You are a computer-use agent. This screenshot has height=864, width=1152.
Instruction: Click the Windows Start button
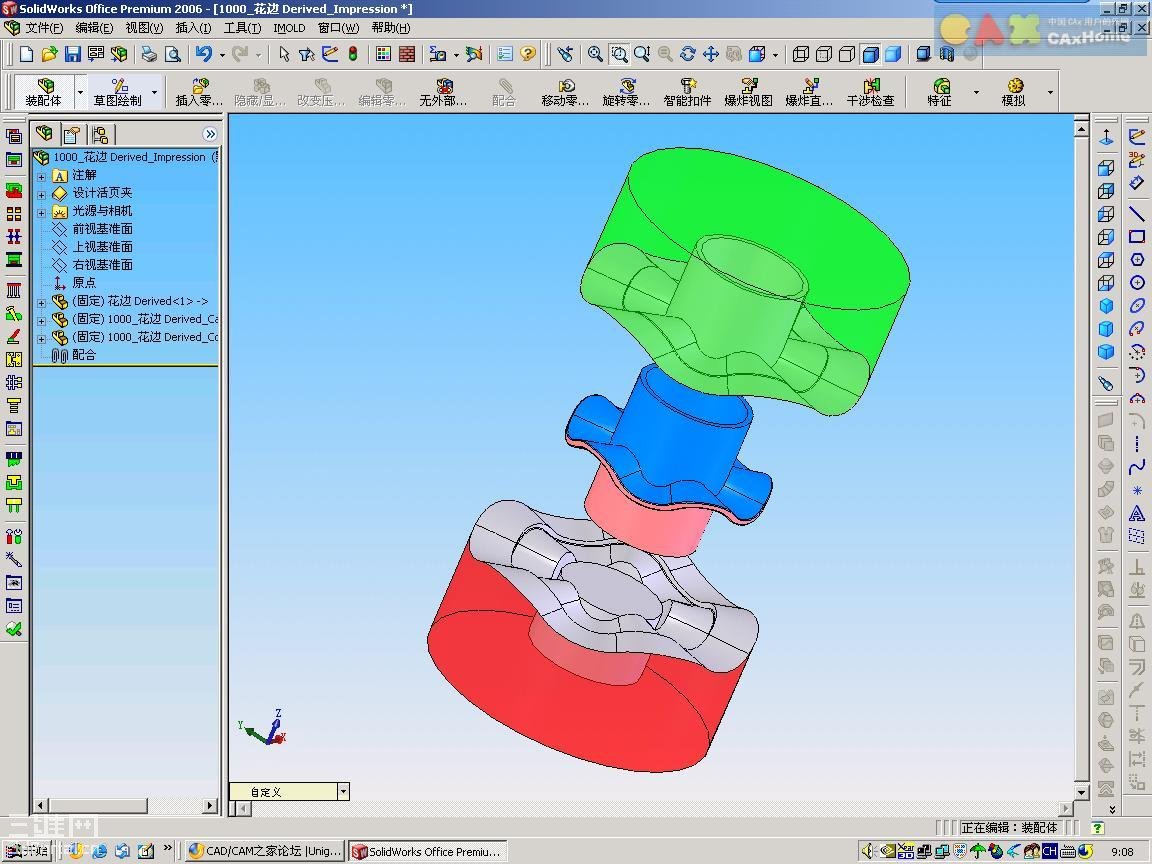(x=29, y=851)
